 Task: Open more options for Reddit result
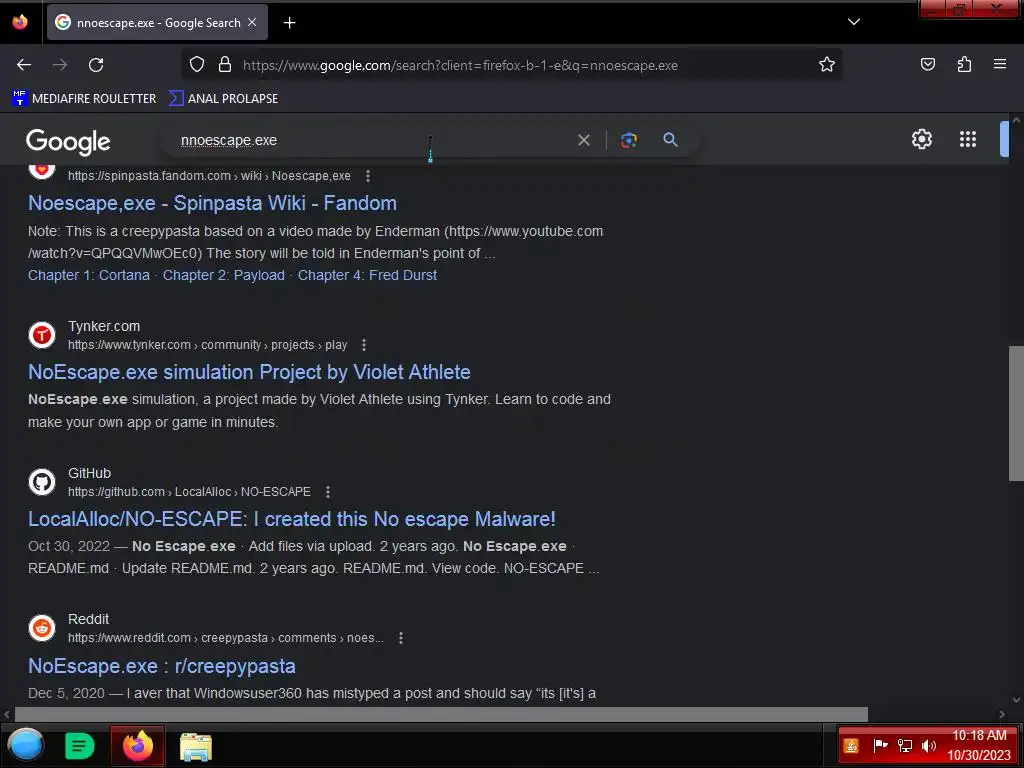[x=401, y=638]
